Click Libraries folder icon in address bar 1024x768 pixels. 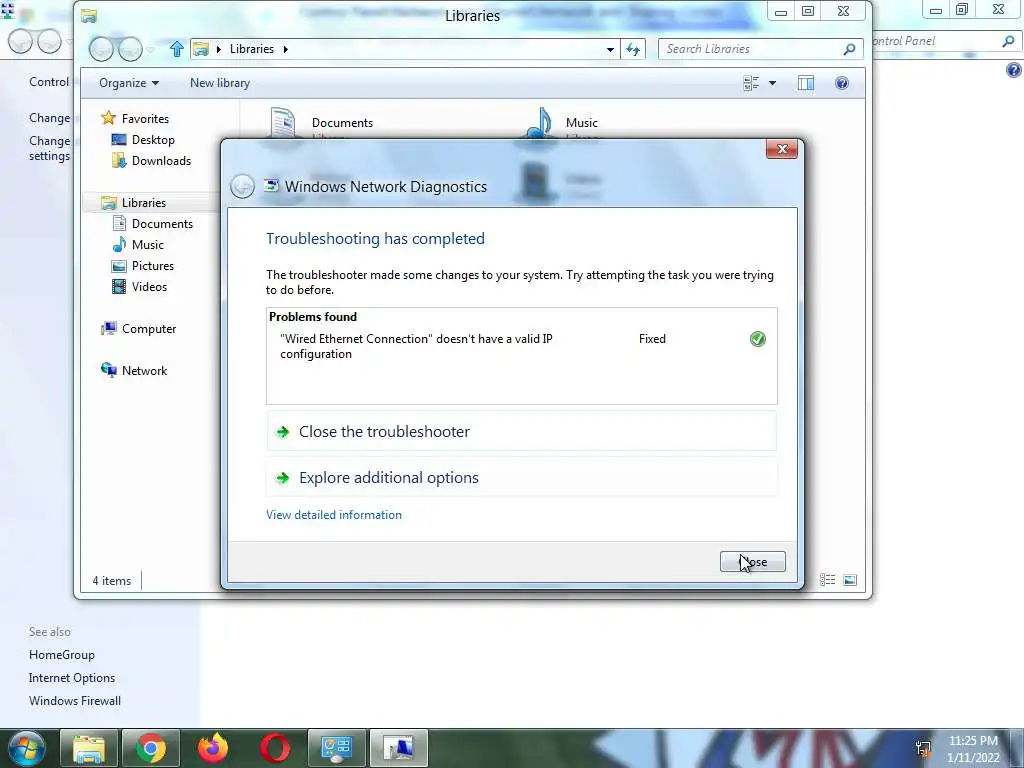[201, 49]
